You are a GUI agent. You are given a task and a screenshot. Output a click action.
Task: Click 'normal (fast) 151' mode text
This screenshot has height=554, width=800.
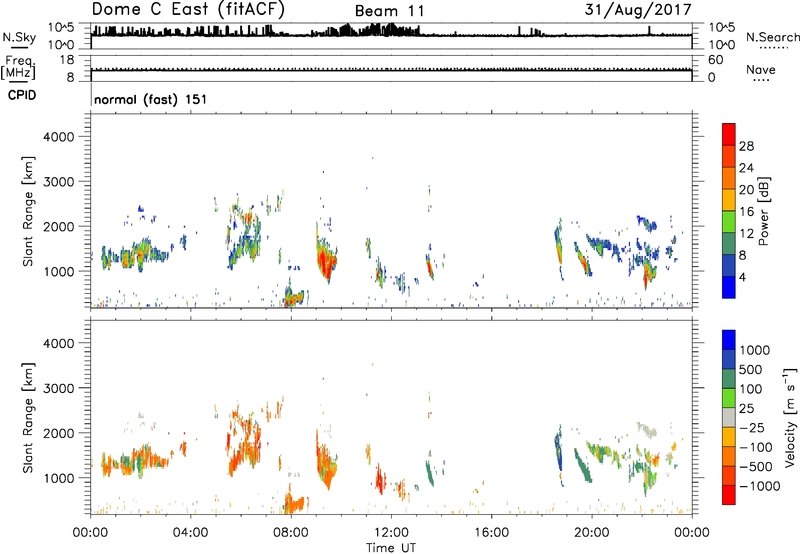coord(151,99)
